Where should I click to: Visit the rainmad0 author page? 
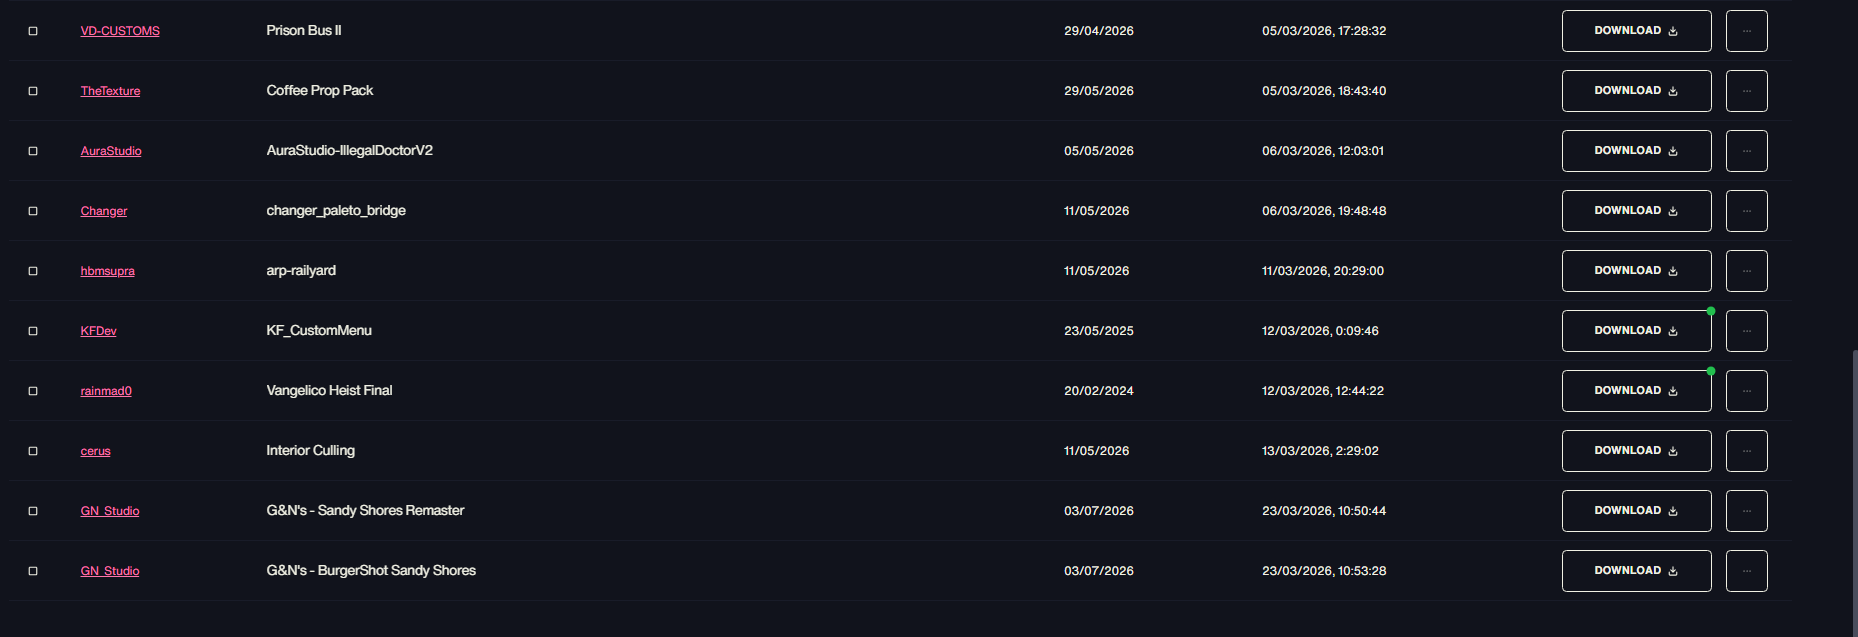pyautogui.click(x=106, y=391)
